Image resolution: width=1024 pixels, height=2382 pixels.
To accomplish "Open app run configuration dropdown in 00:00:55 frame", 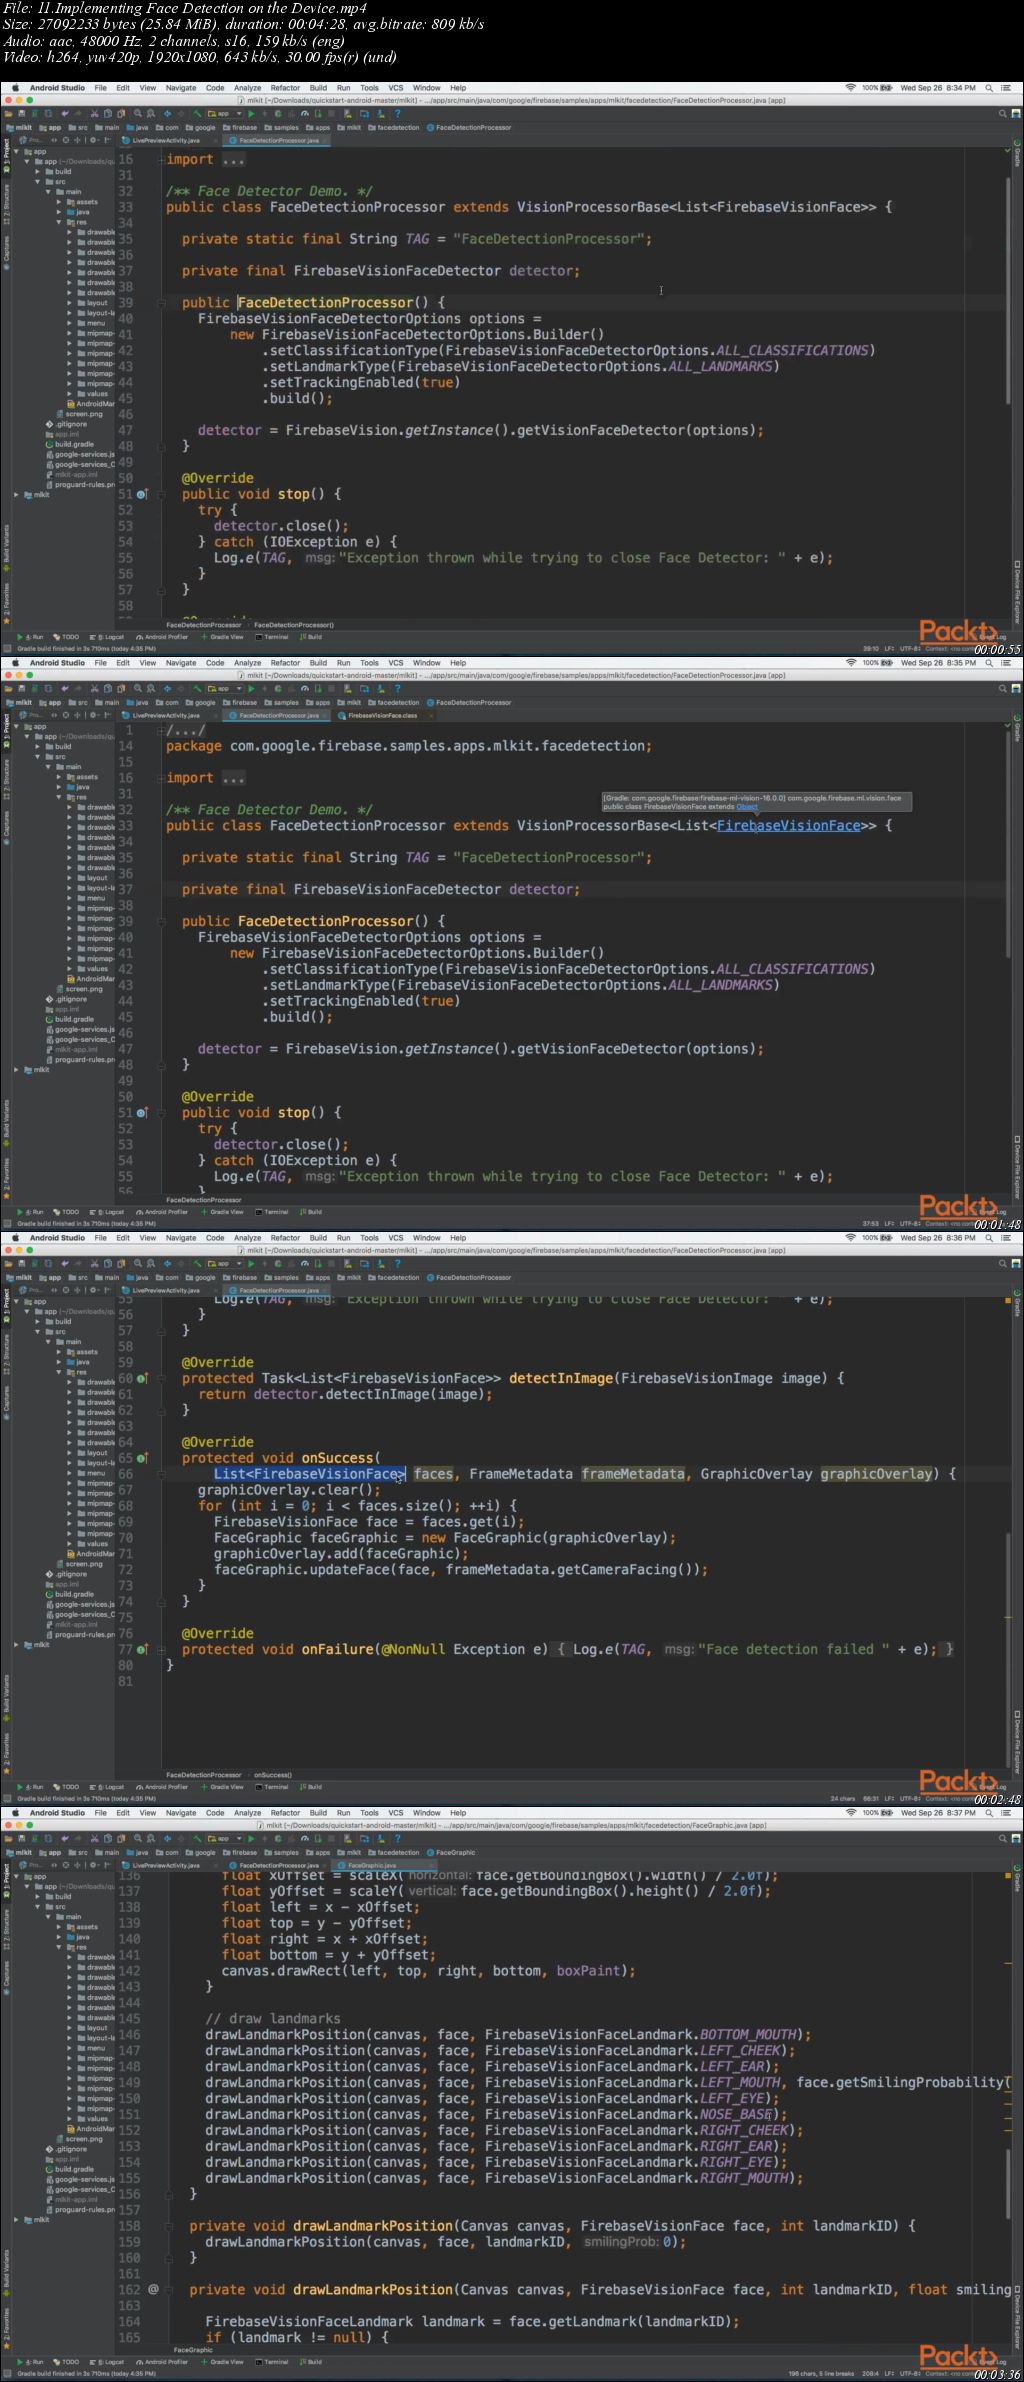I will pyautogui.click(x=223, y=114).
